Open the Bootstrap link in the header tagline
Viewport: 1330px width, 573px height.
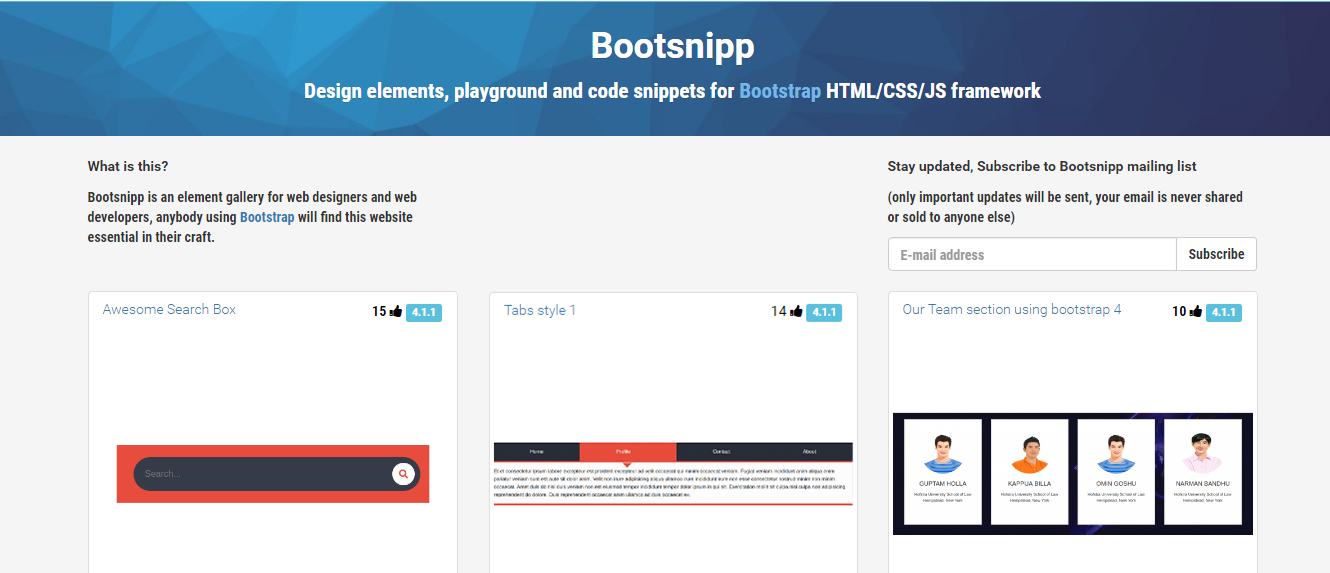point(780,91)
